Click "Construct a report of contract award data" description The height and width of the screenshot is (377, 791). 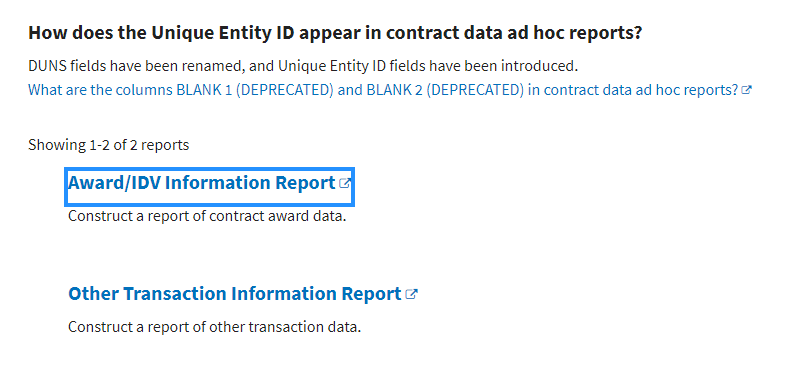[x=207, y=216]
